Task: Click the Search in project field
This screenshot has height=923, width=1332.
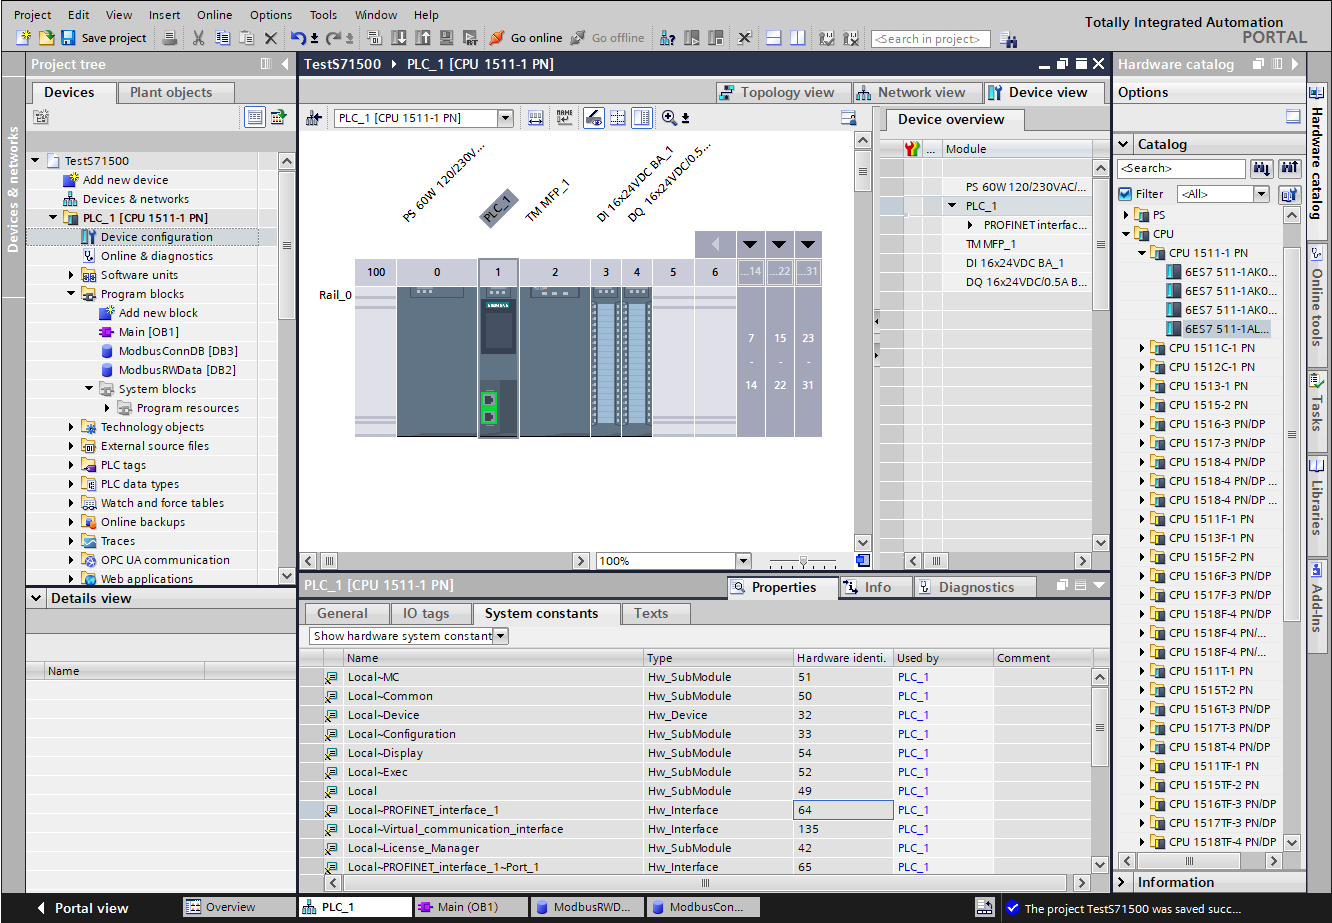Action: pyautogui.click(x=930, y=39)
